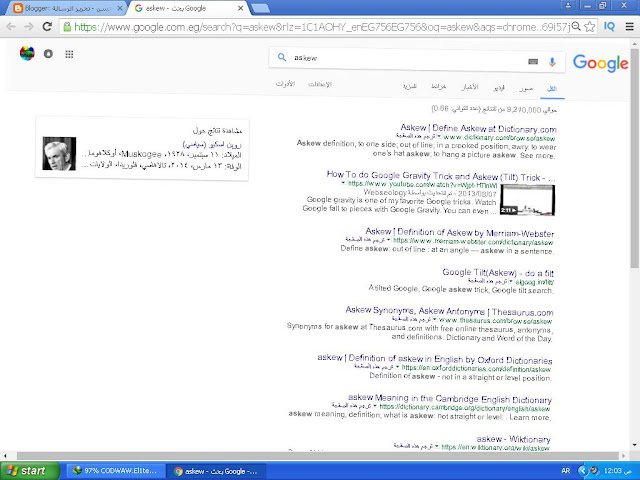The image size is (640, 480).
Task: Open the Merriam-Webster Askew definition result
Action: (460, 233)
